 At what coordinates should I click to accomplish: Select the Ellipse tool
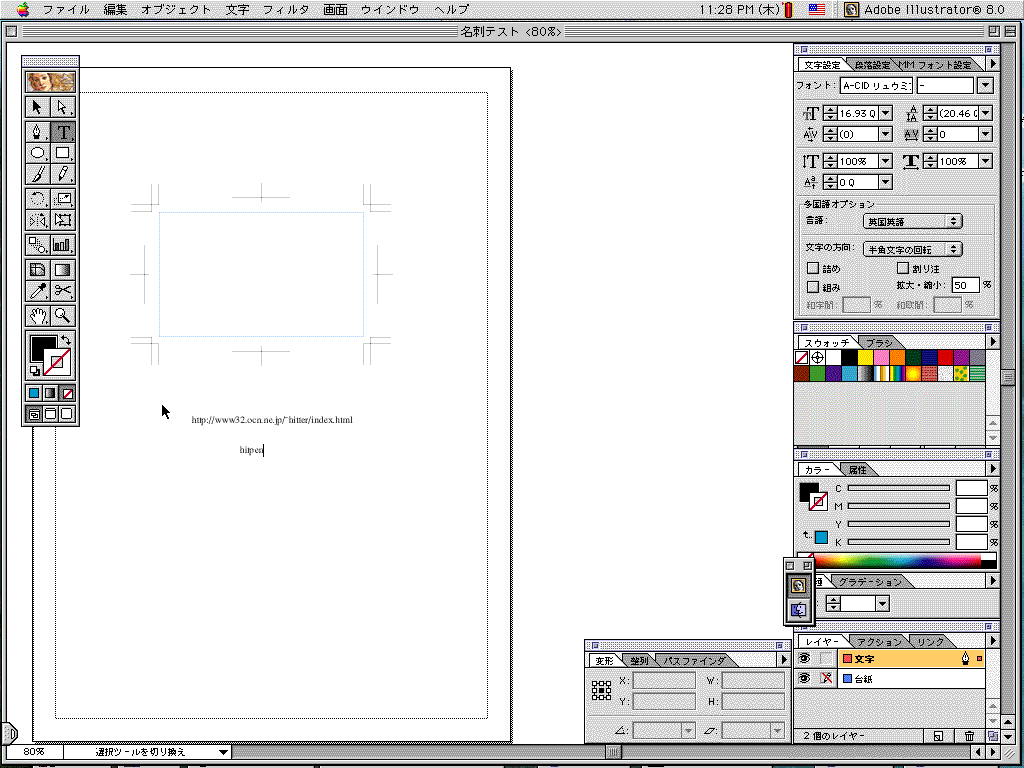click(37, 153)
